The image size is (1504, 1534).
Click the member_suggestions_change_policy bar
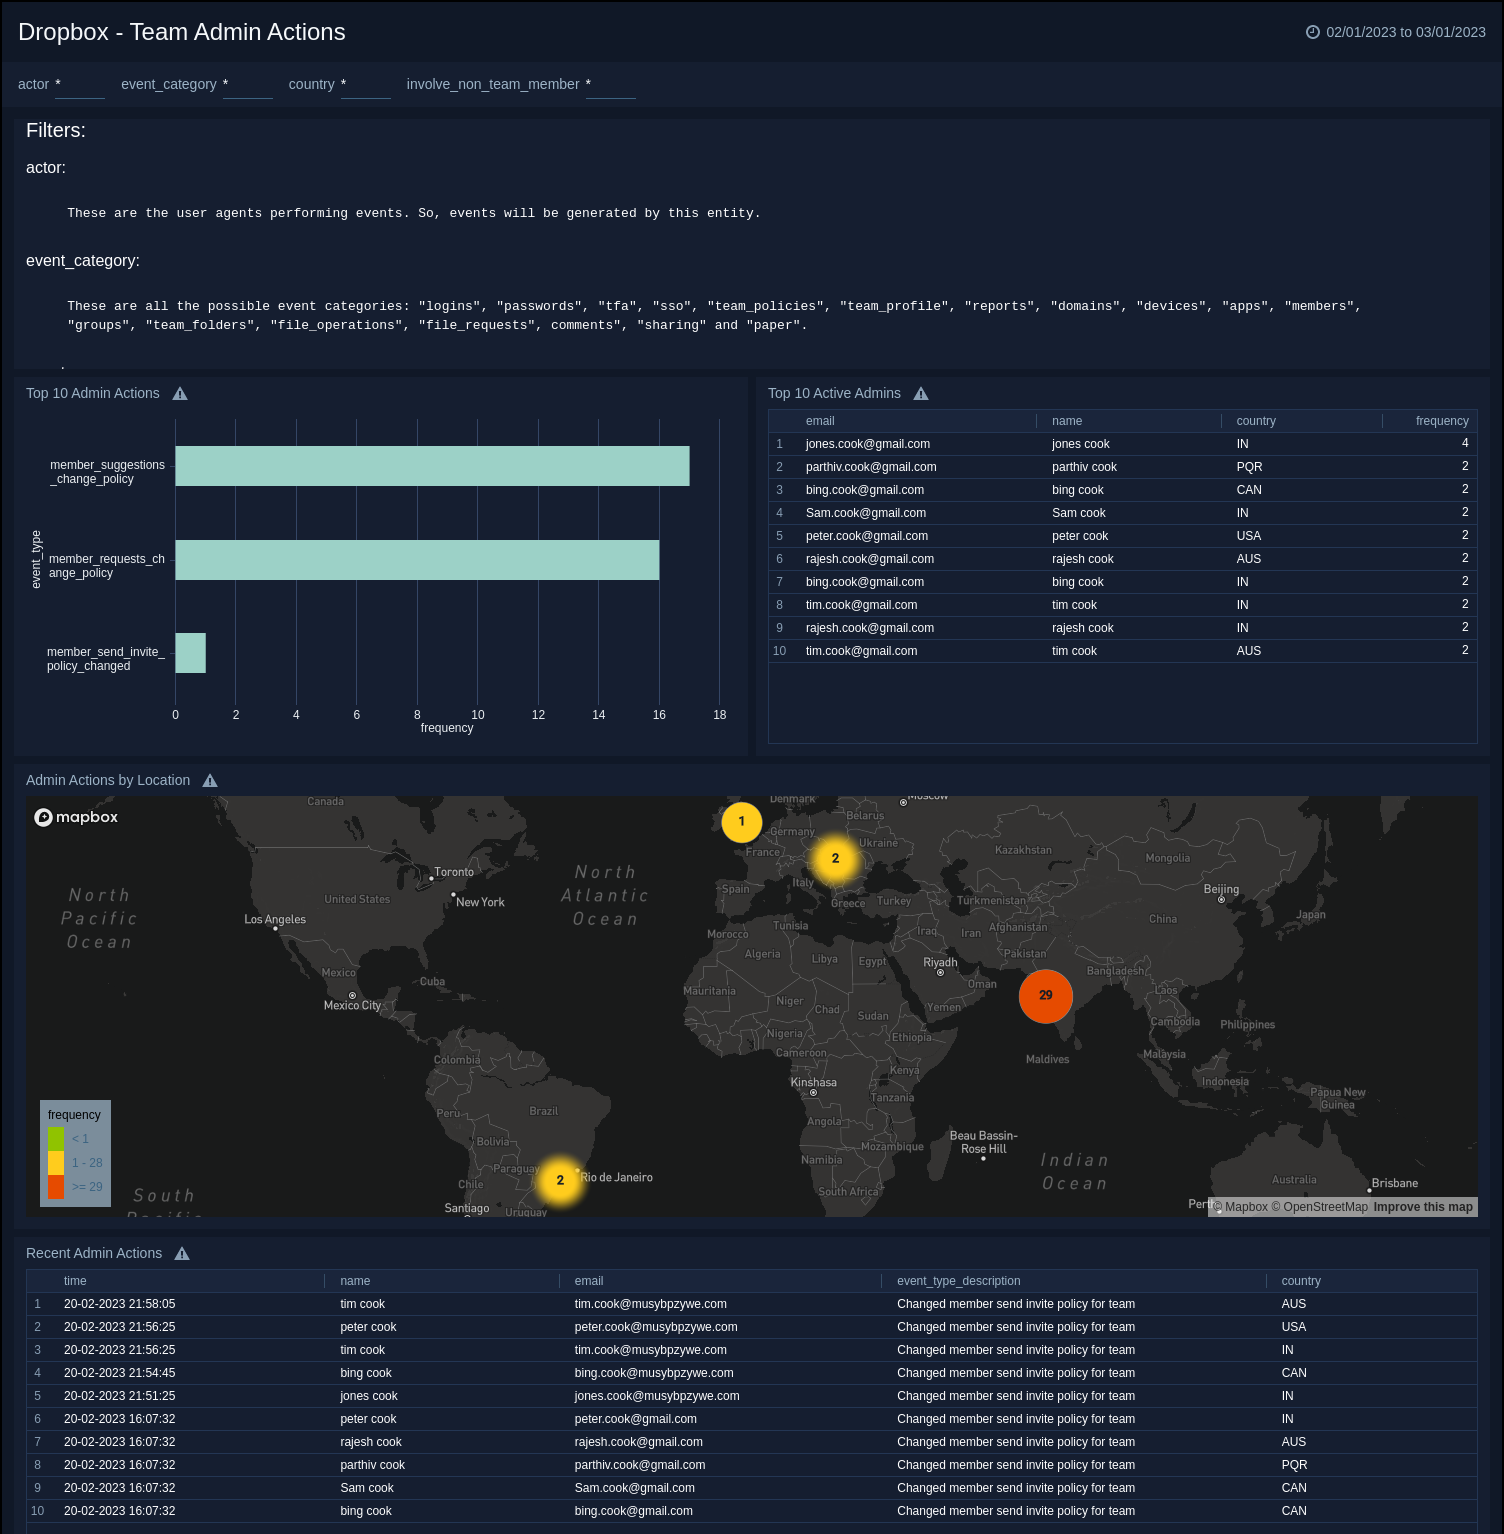click(x=430, y=465)
